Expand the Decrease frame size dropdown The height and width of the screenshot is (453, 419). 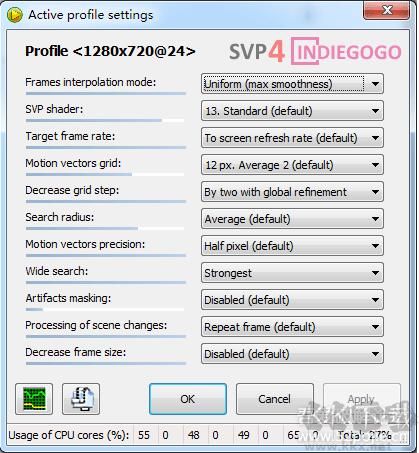tap(292, 354)
